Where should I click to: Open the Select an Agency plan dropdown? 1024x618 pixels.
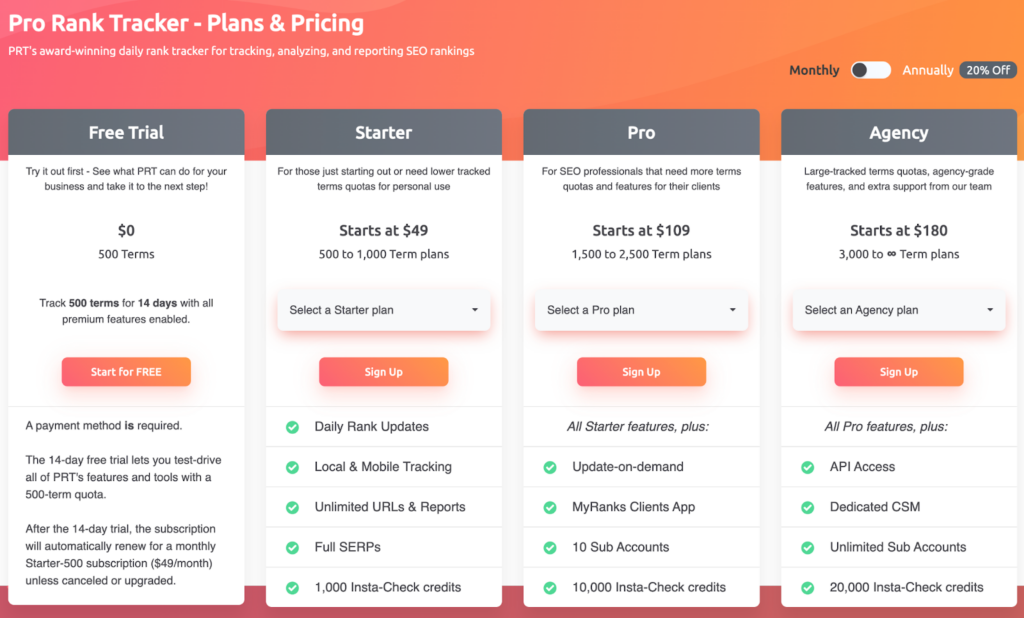(x=899, y=310)
